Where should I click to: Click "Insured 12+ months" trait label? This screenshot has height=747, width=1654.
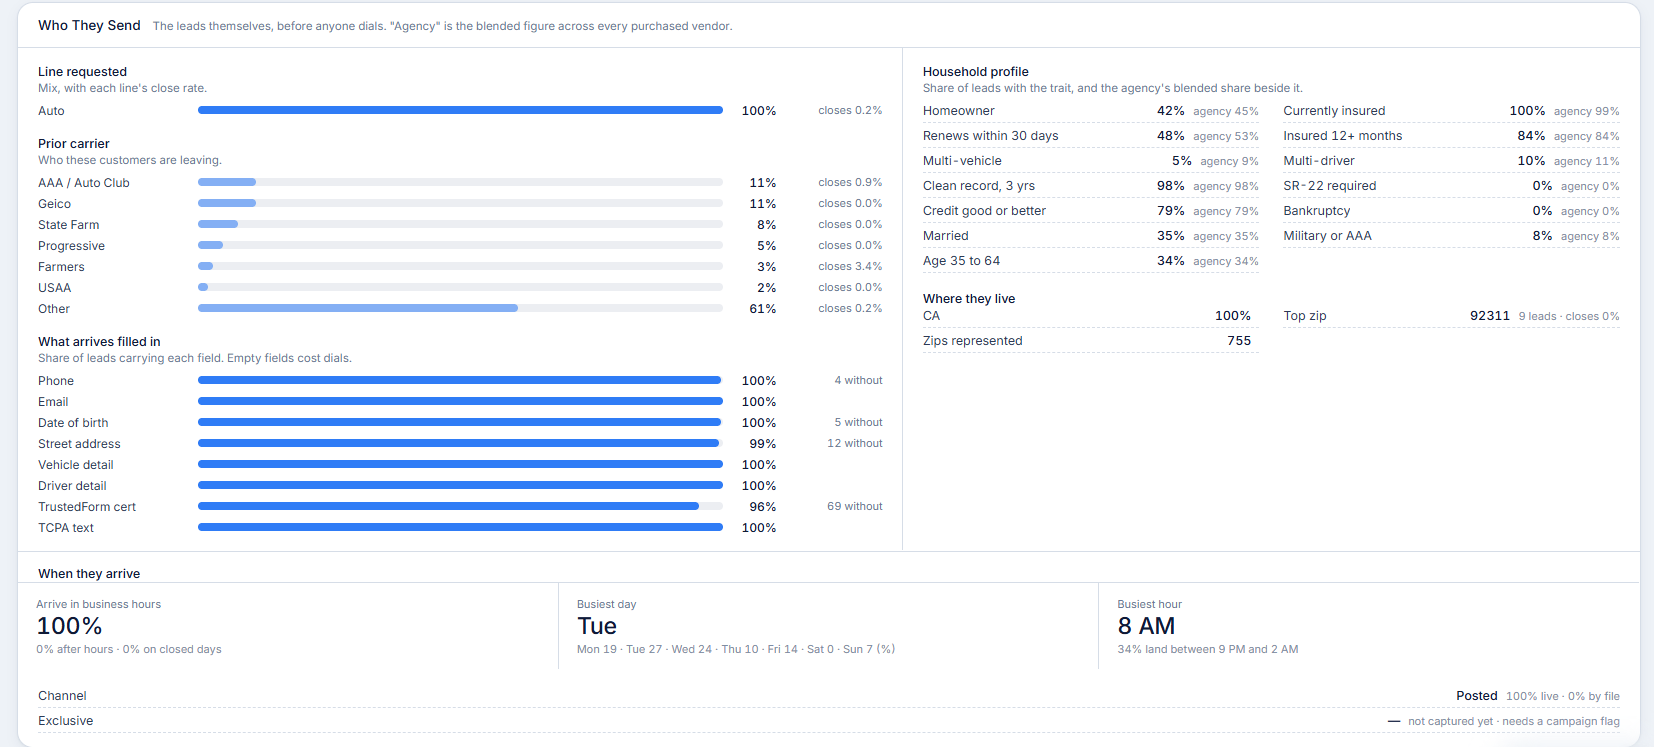(x=1343, y=136)
